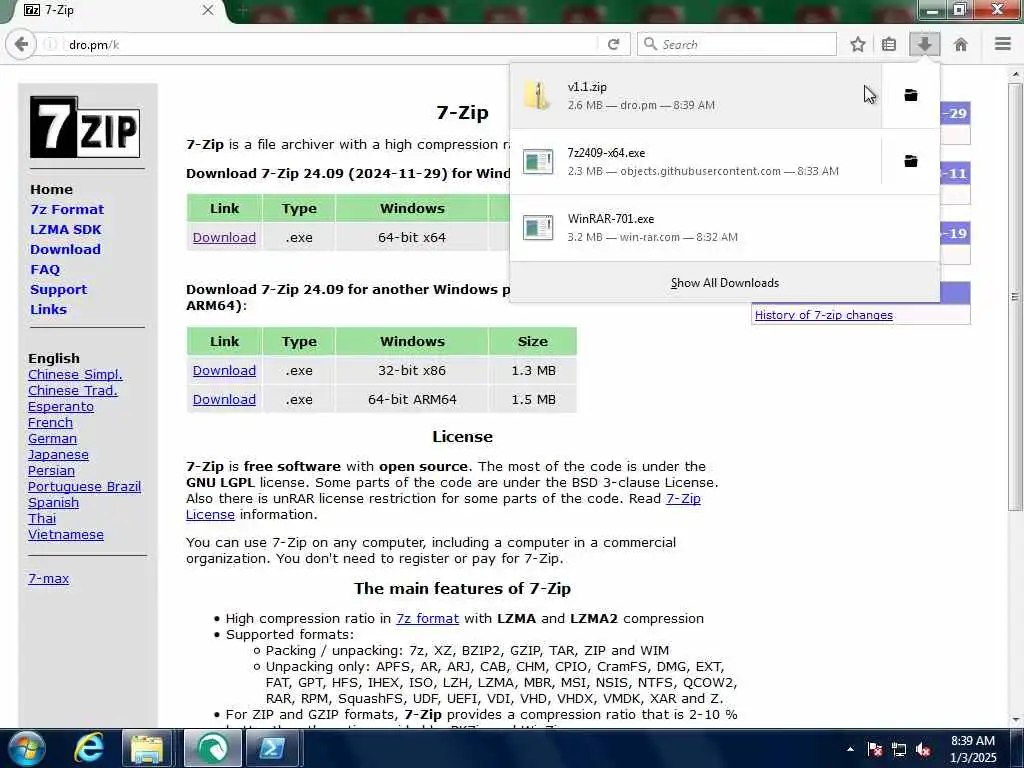This screenshot has width=1024, height=768.
Task: Download the 64-bit x64 .exe installer
Action: [x=224, y=238]
